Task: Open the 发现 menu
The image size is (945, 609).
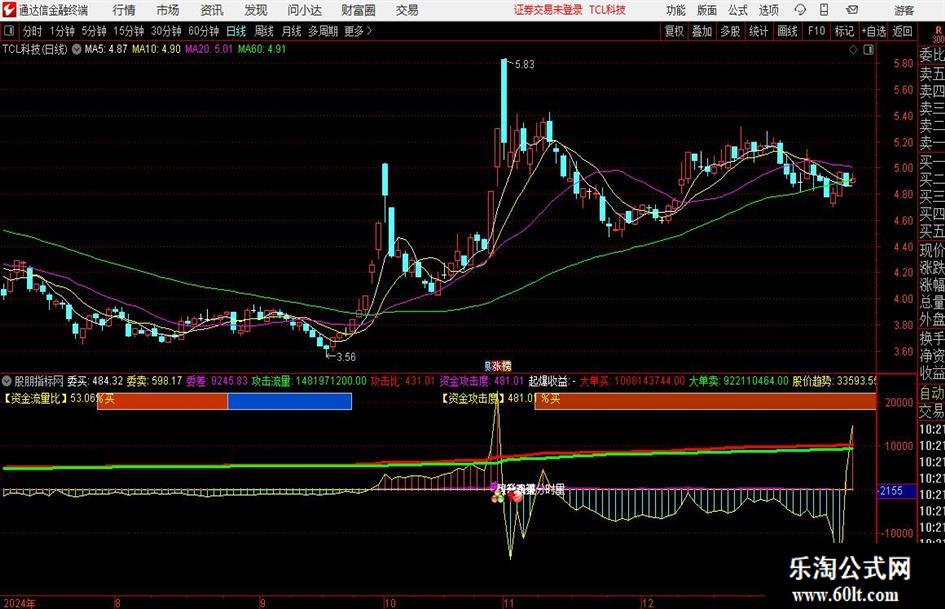Action: (256, 10)
